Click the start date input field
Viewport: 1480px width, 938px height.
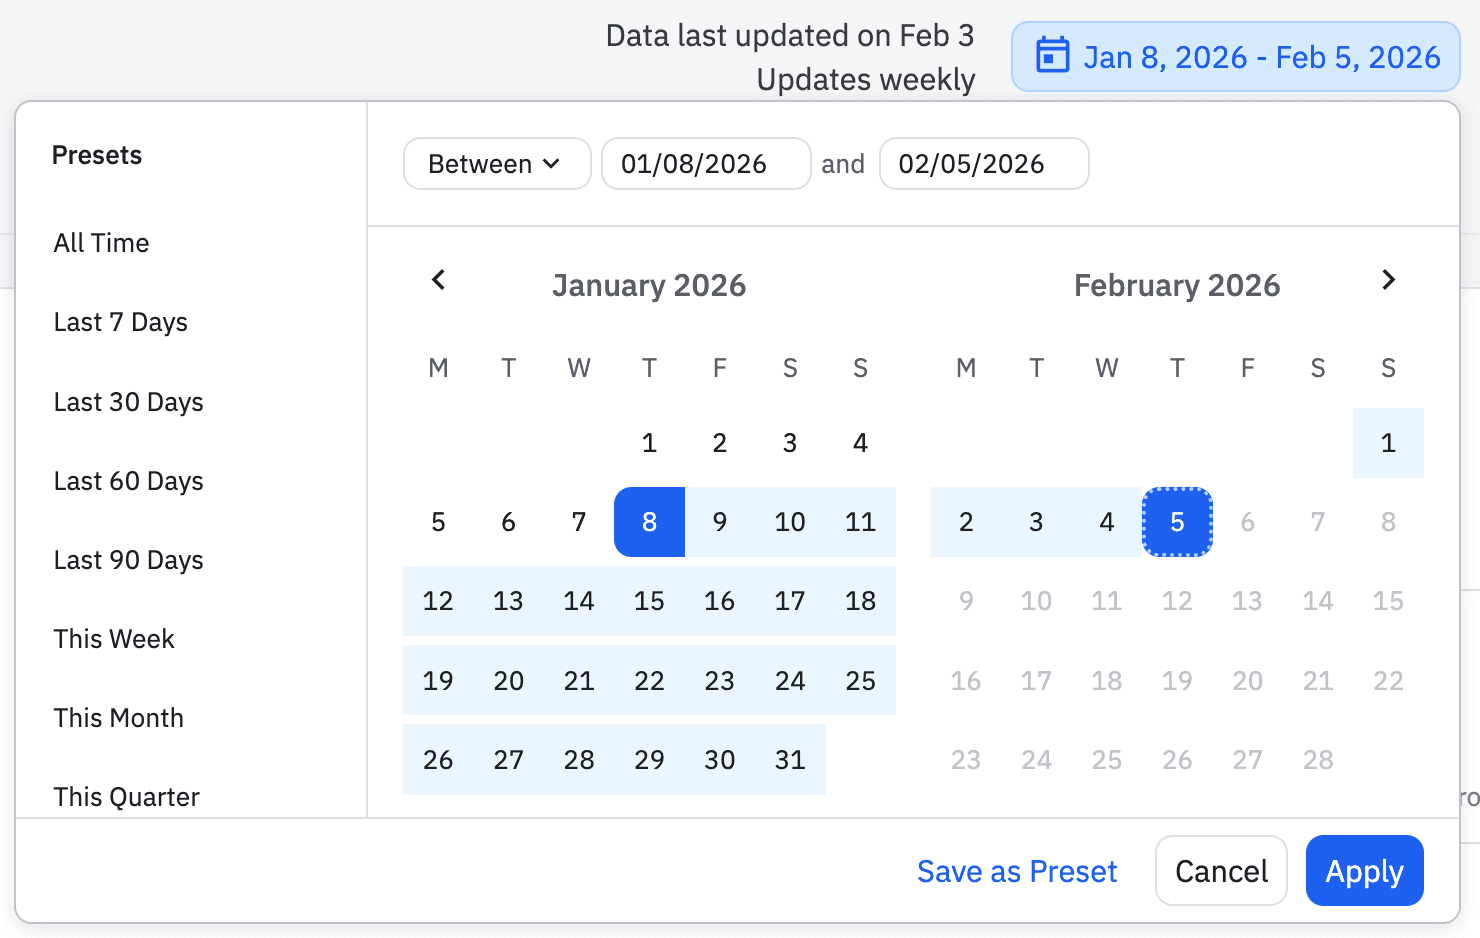pyautogui.click(x=706, y=163)
